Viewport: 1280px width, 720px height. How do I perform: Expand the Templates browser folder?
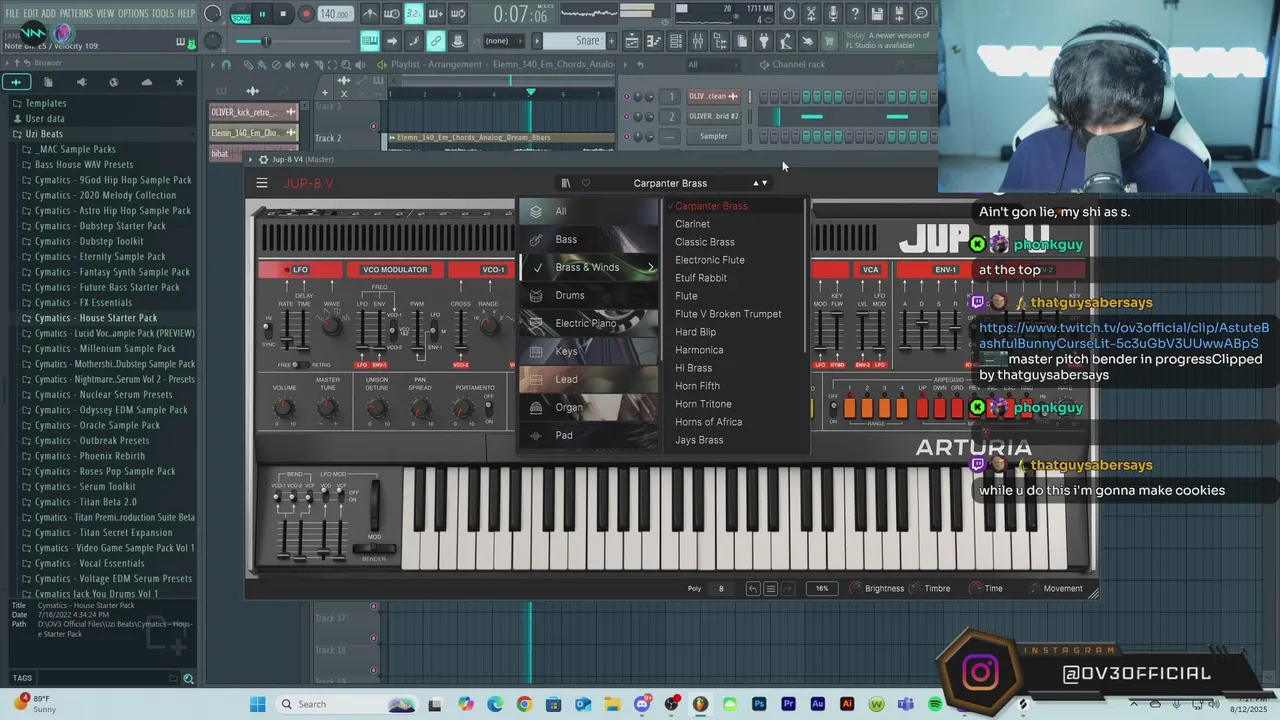[46, 103]
